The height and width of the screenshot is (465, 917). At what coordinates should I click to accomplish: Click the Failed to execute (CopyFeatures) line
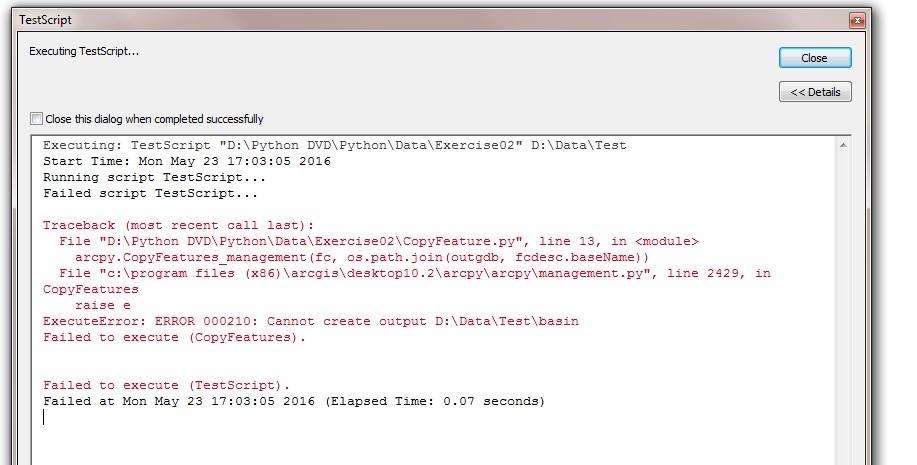tap(174, 337)
